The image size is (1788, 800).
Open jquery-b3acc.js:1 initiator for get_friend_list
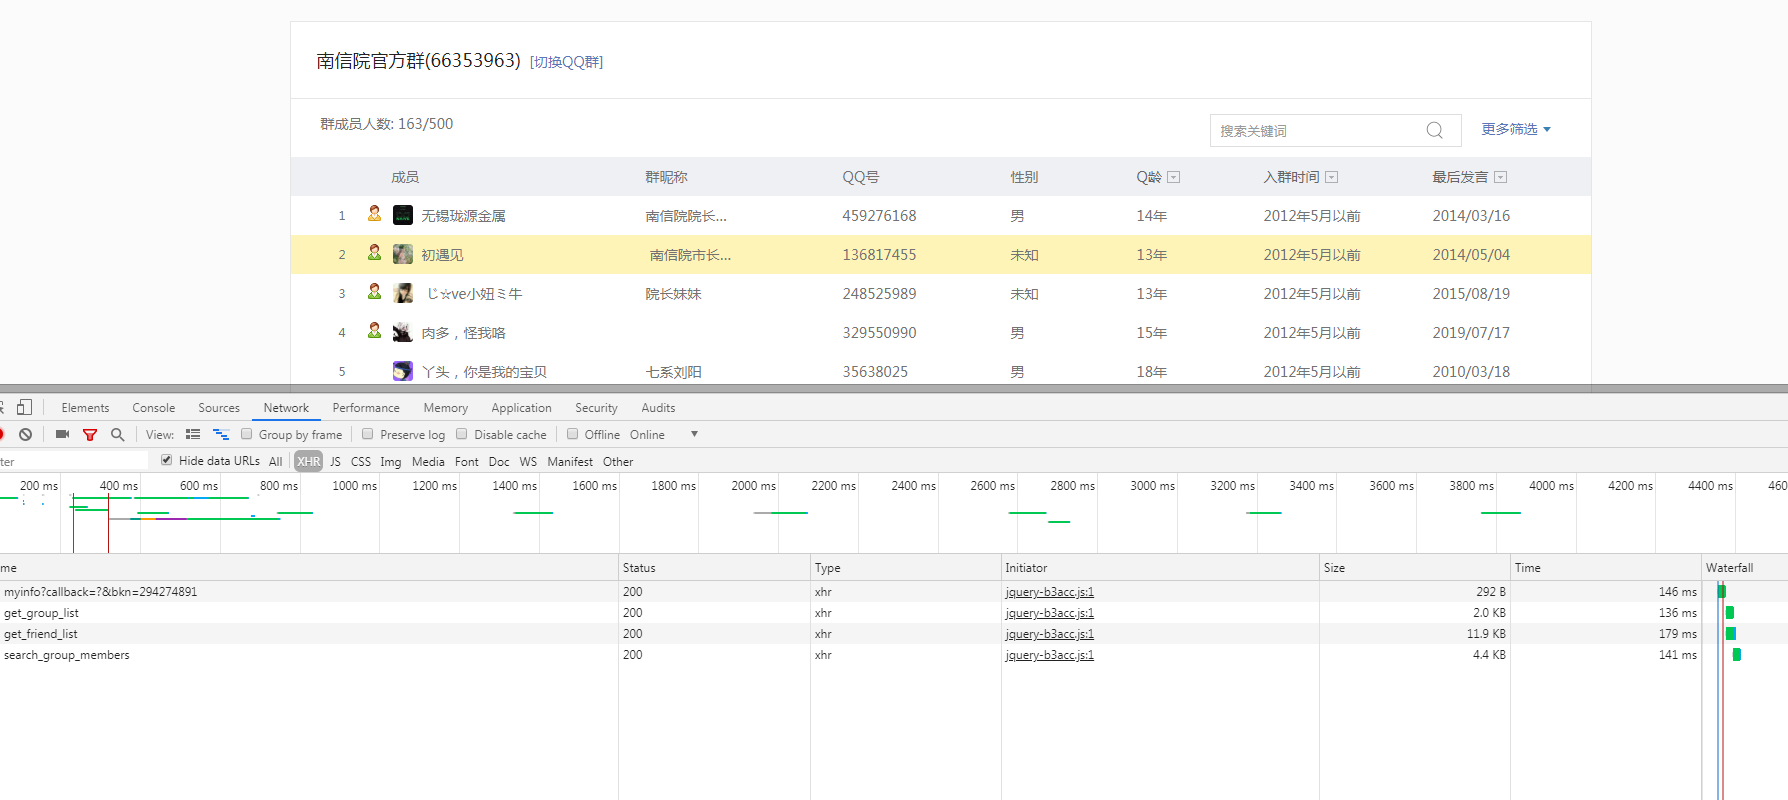pos(1049,634)
